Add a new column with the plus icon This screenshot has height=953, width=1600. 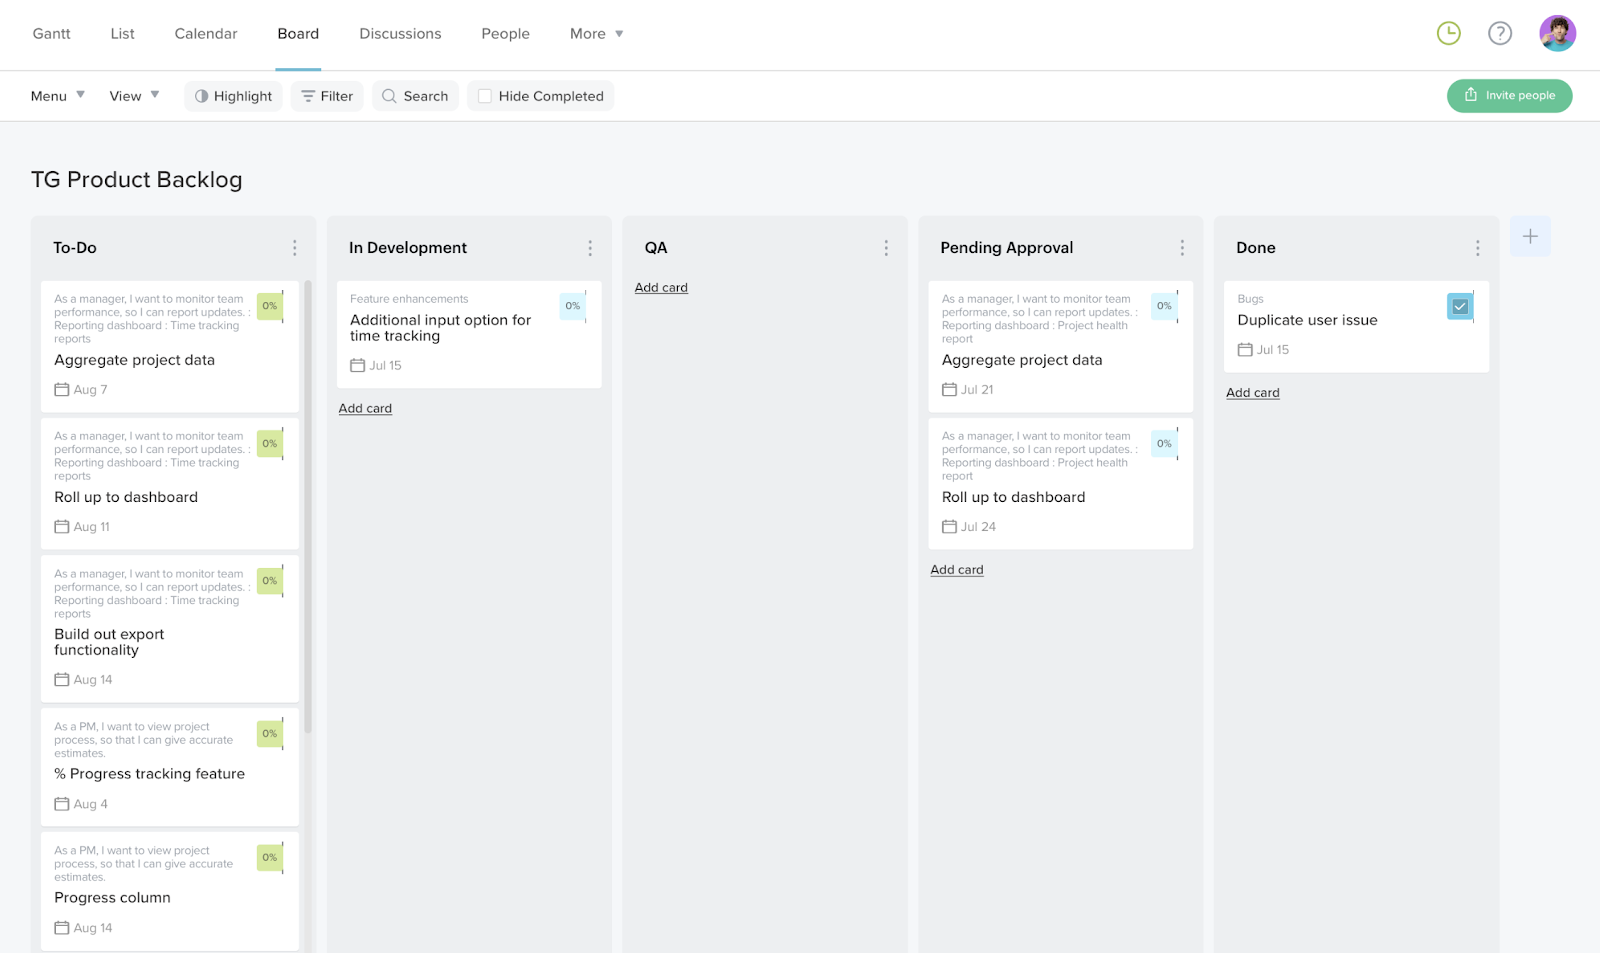(x=1530, y=236)
